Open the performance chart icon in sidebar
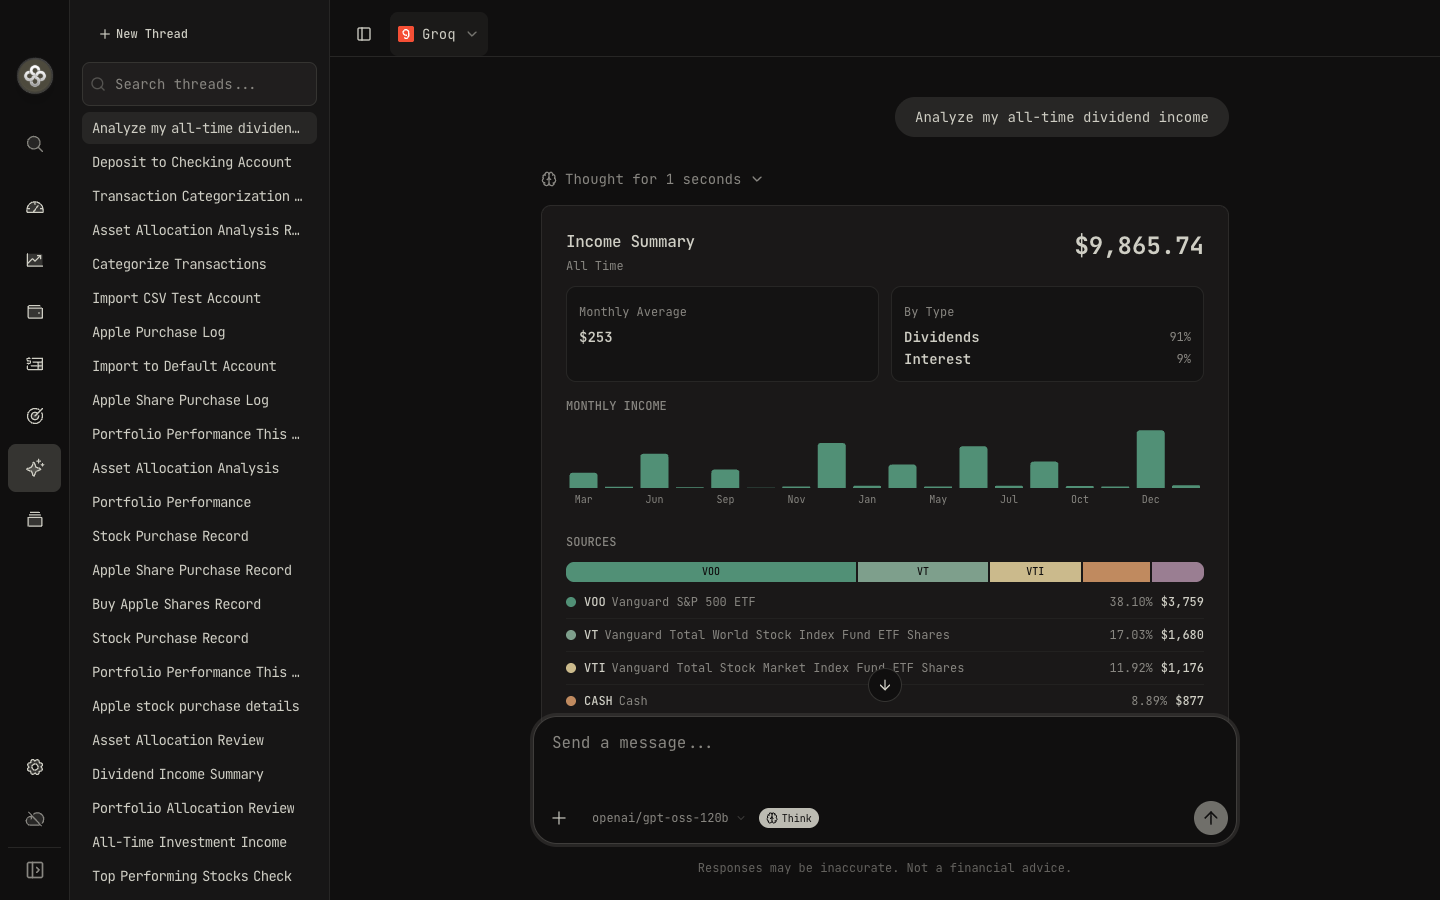This screenshot has height=900, width=1440. 35,260
